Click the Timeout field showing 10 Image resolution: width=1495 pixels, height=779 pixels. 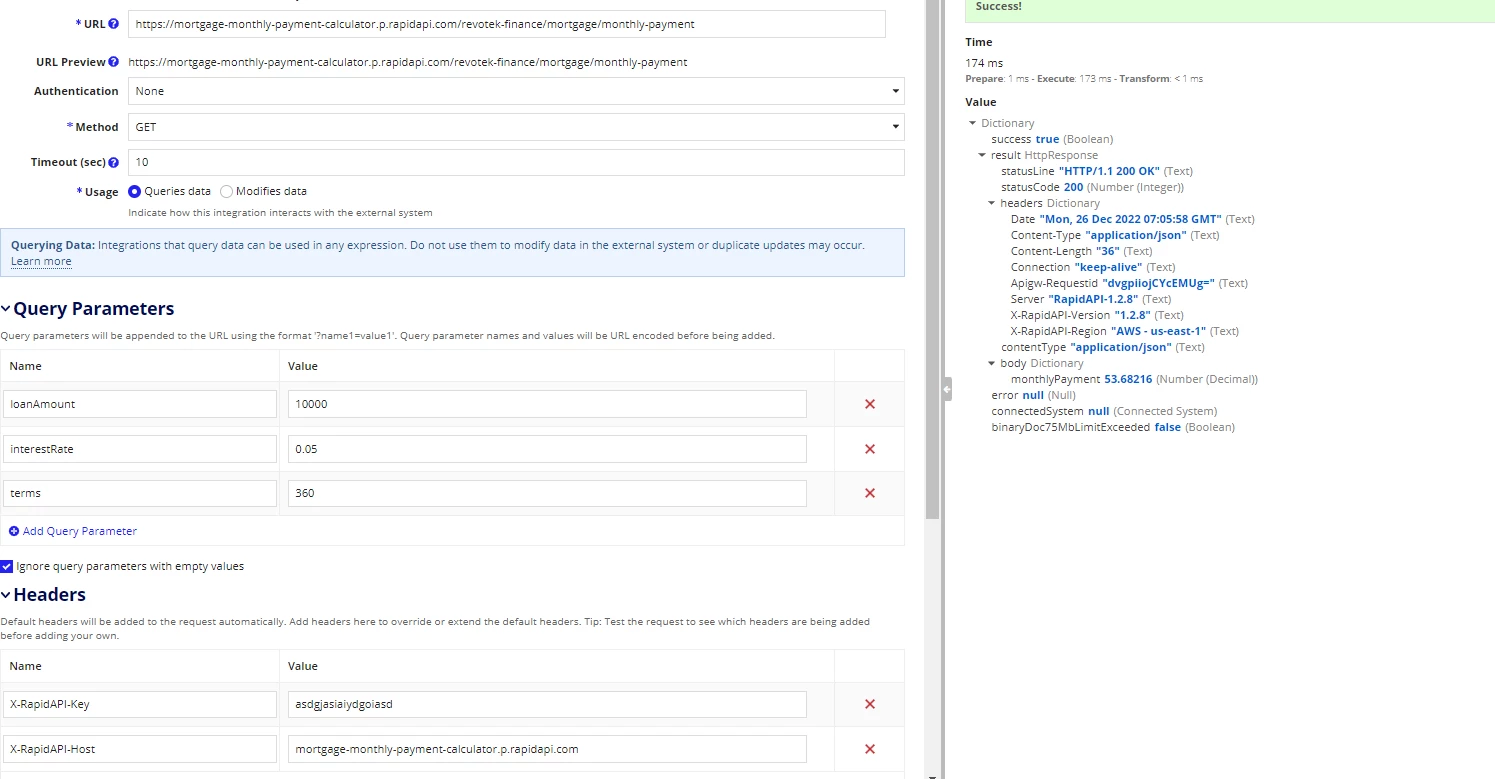(516, 162)
